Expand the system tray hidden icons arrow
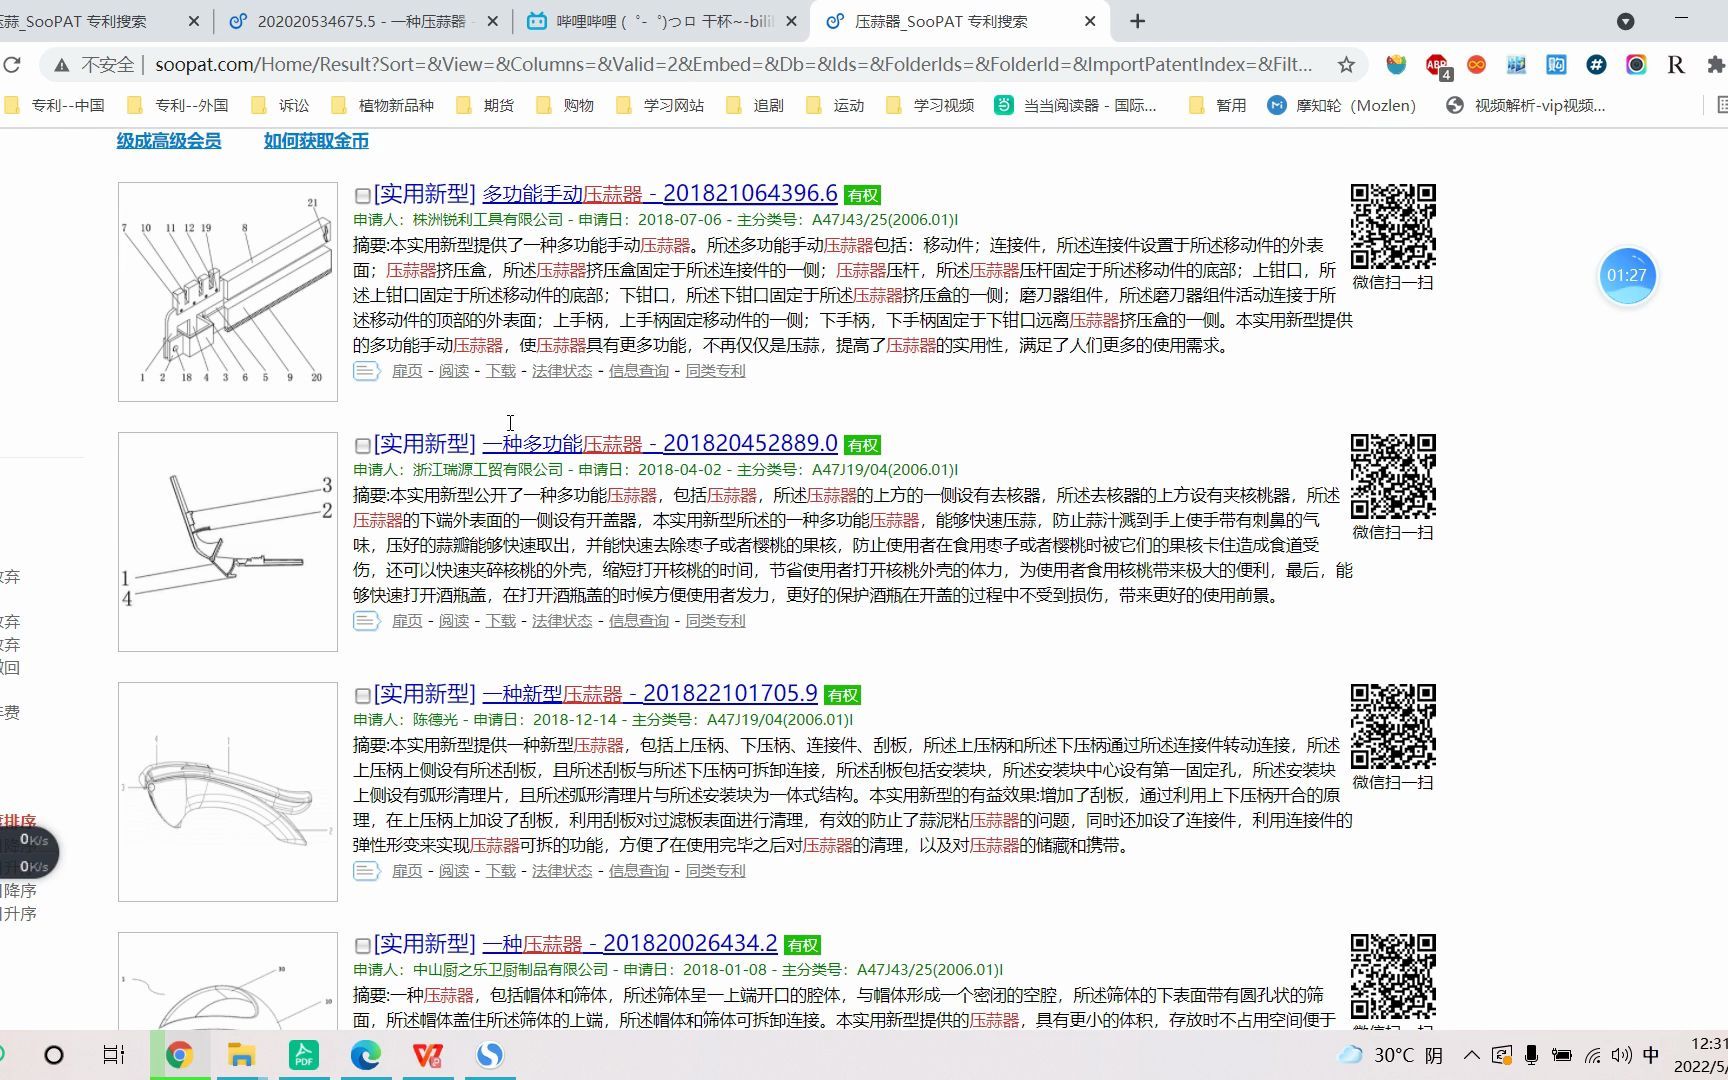This screenshot has height=1080, width=1728. pos(1472,1055)
